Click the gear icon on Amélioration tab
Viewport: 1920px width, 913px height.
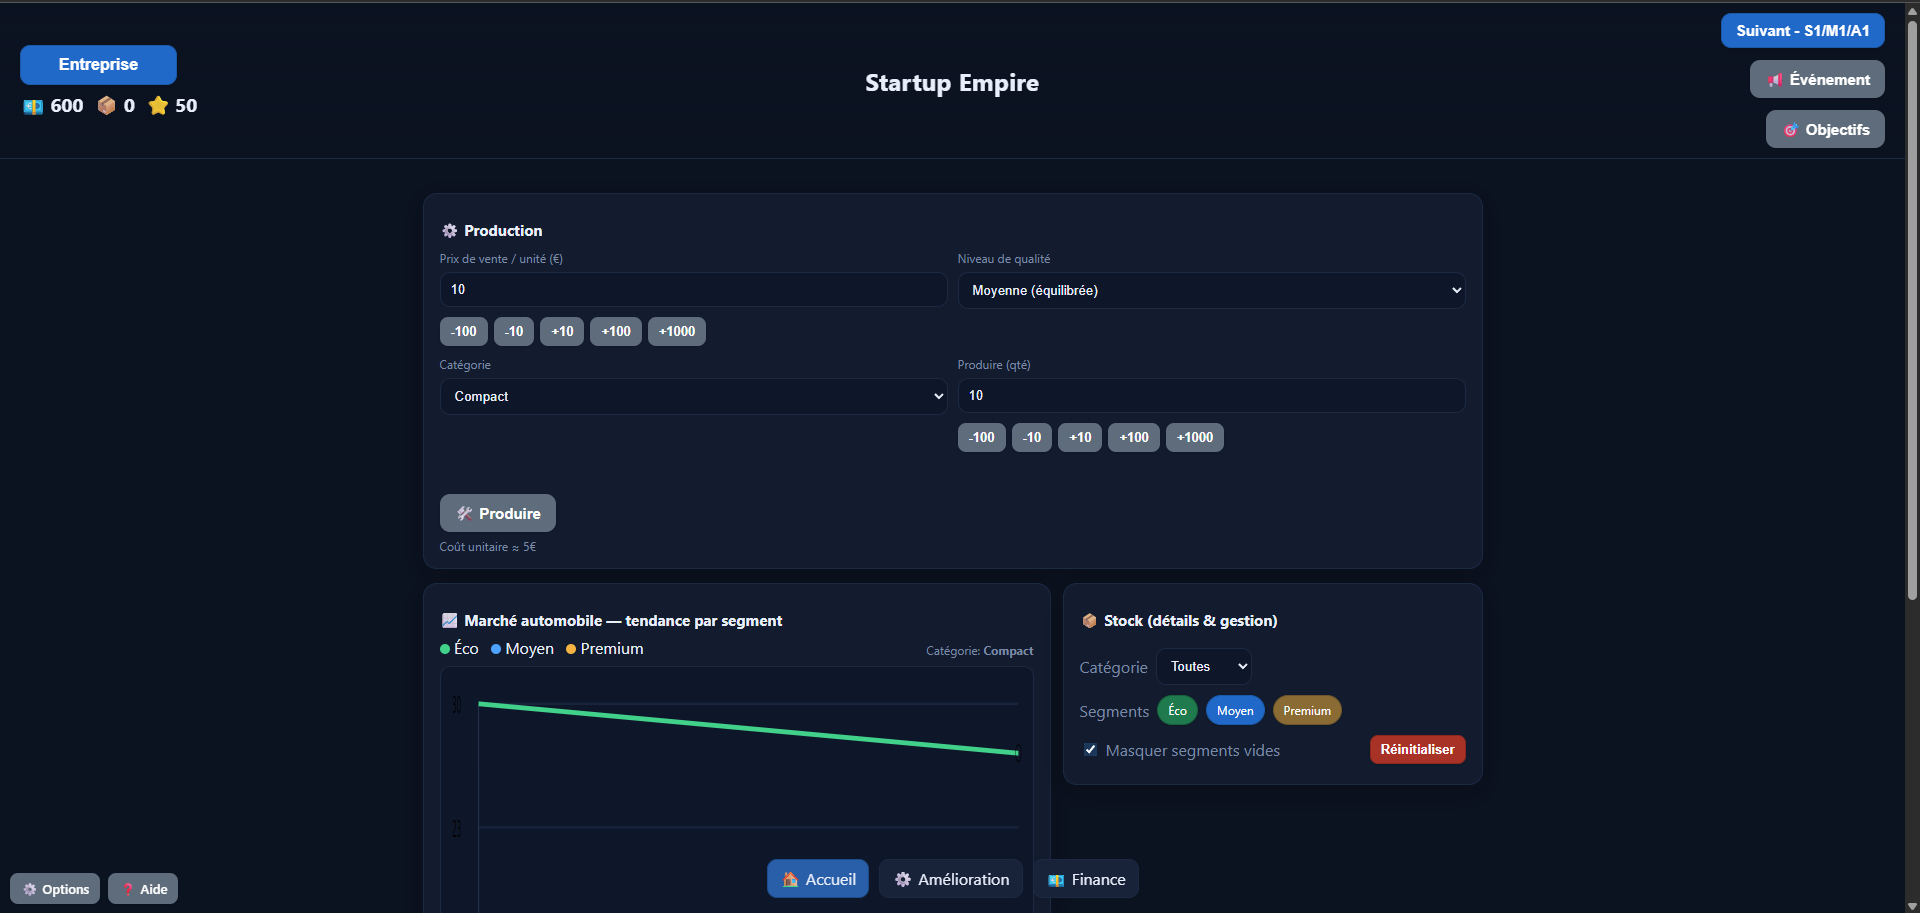(903, 880)
